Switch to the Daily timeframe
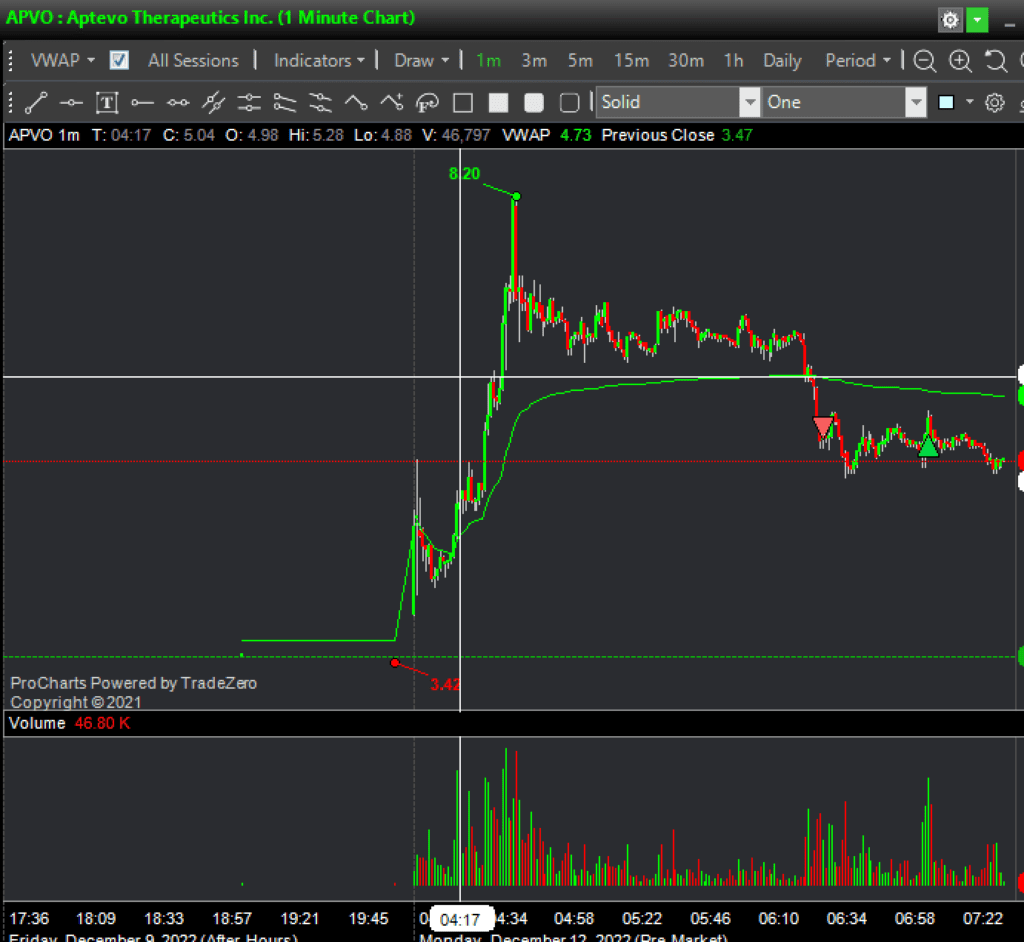 point(782,60)
